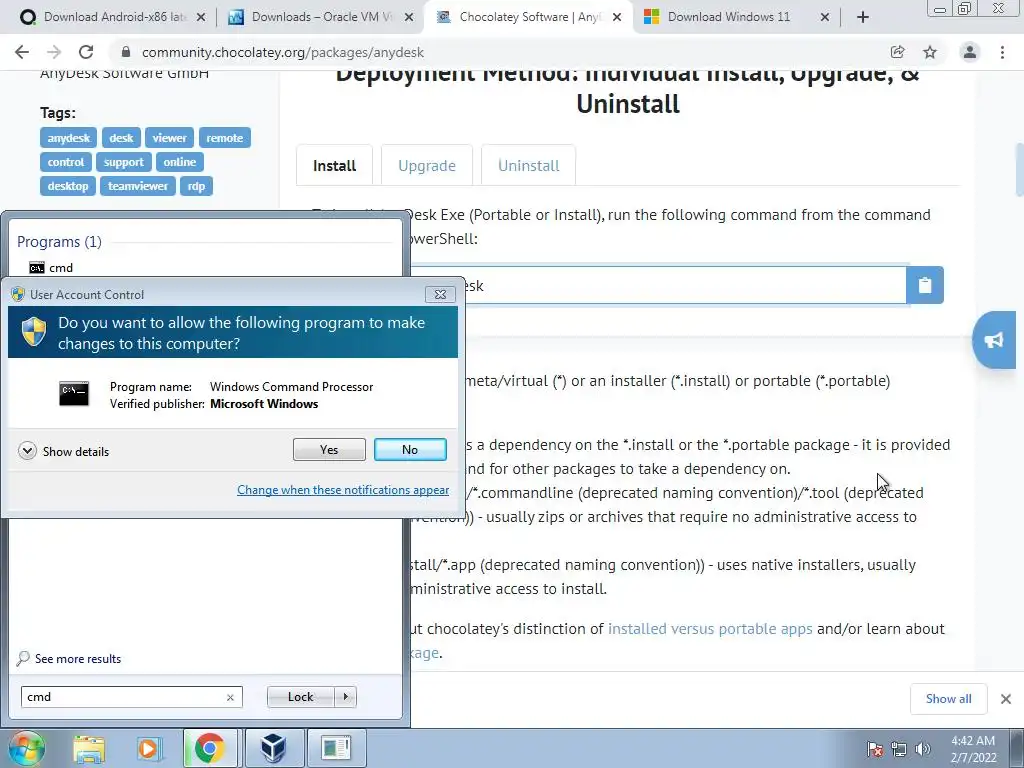
Task: Click the online tag
Action: tap(180, 162)
